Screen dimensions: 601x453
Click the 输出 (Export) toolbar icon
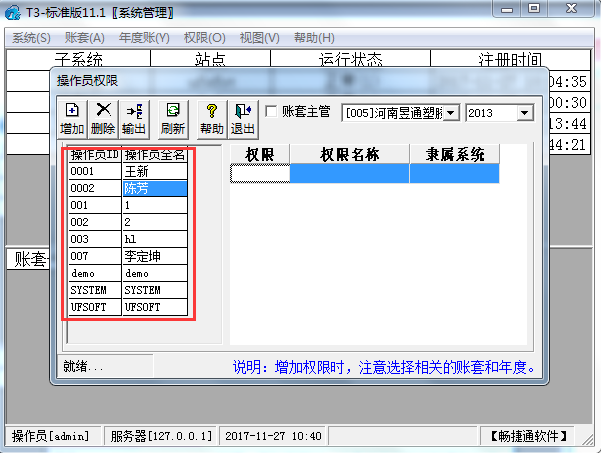click(x=134, y=119)
